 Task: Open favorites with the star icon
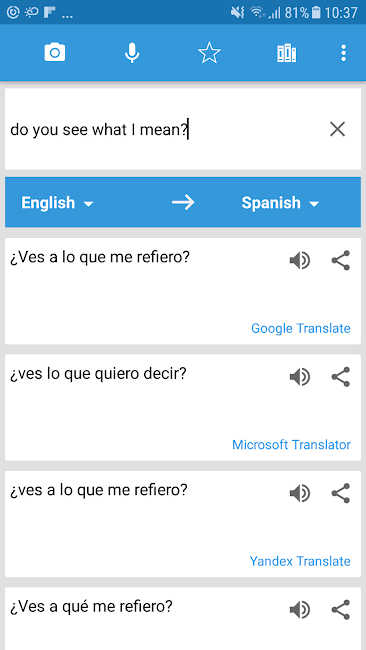point(209,53)
